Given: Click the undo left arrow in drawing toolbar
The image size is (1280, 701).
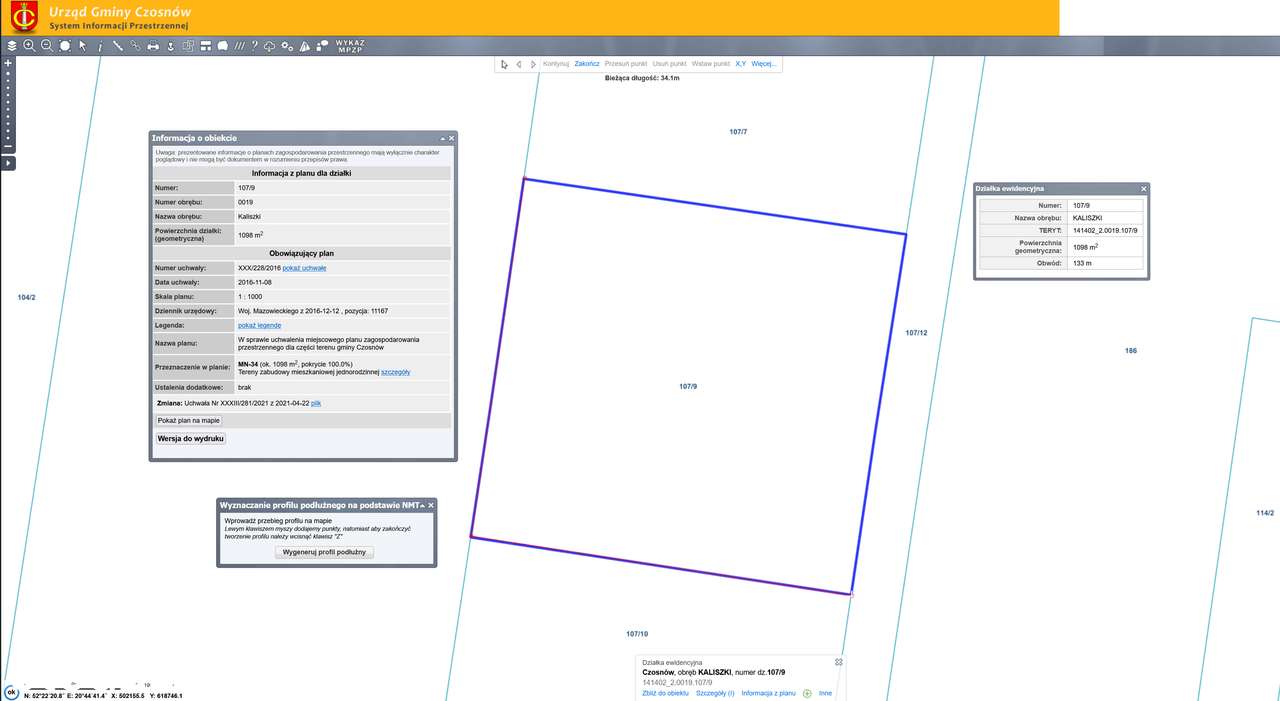Looking at the screenshot, I should click(519, 64).
